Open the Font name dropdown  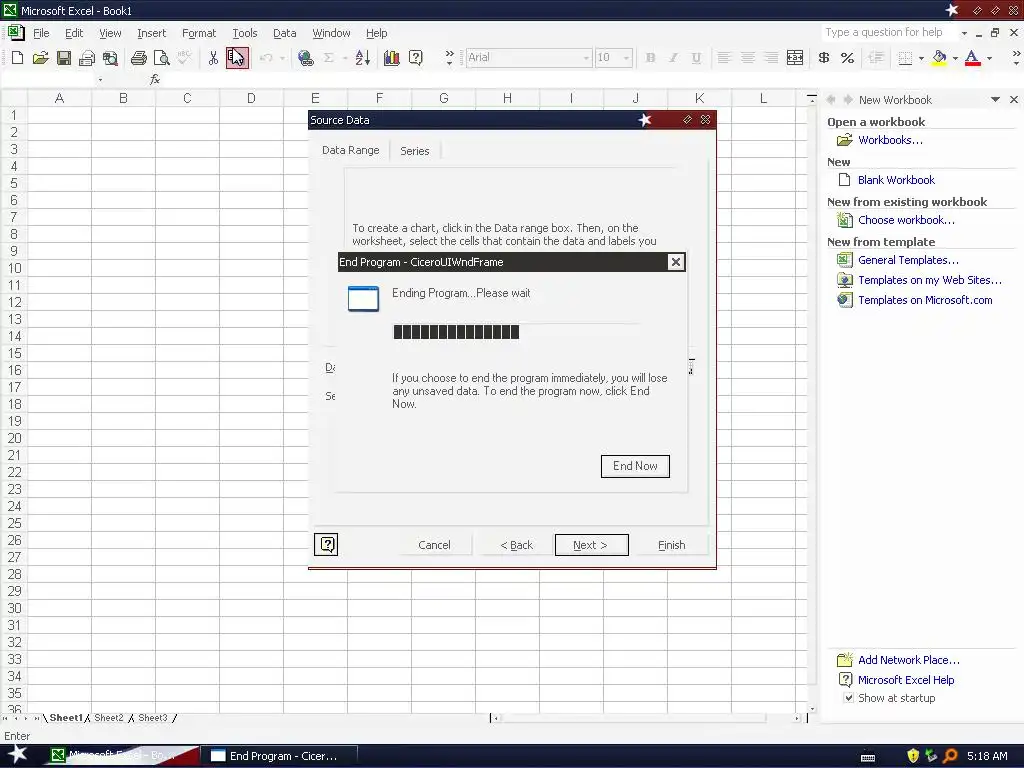click(x=586, y=57)
